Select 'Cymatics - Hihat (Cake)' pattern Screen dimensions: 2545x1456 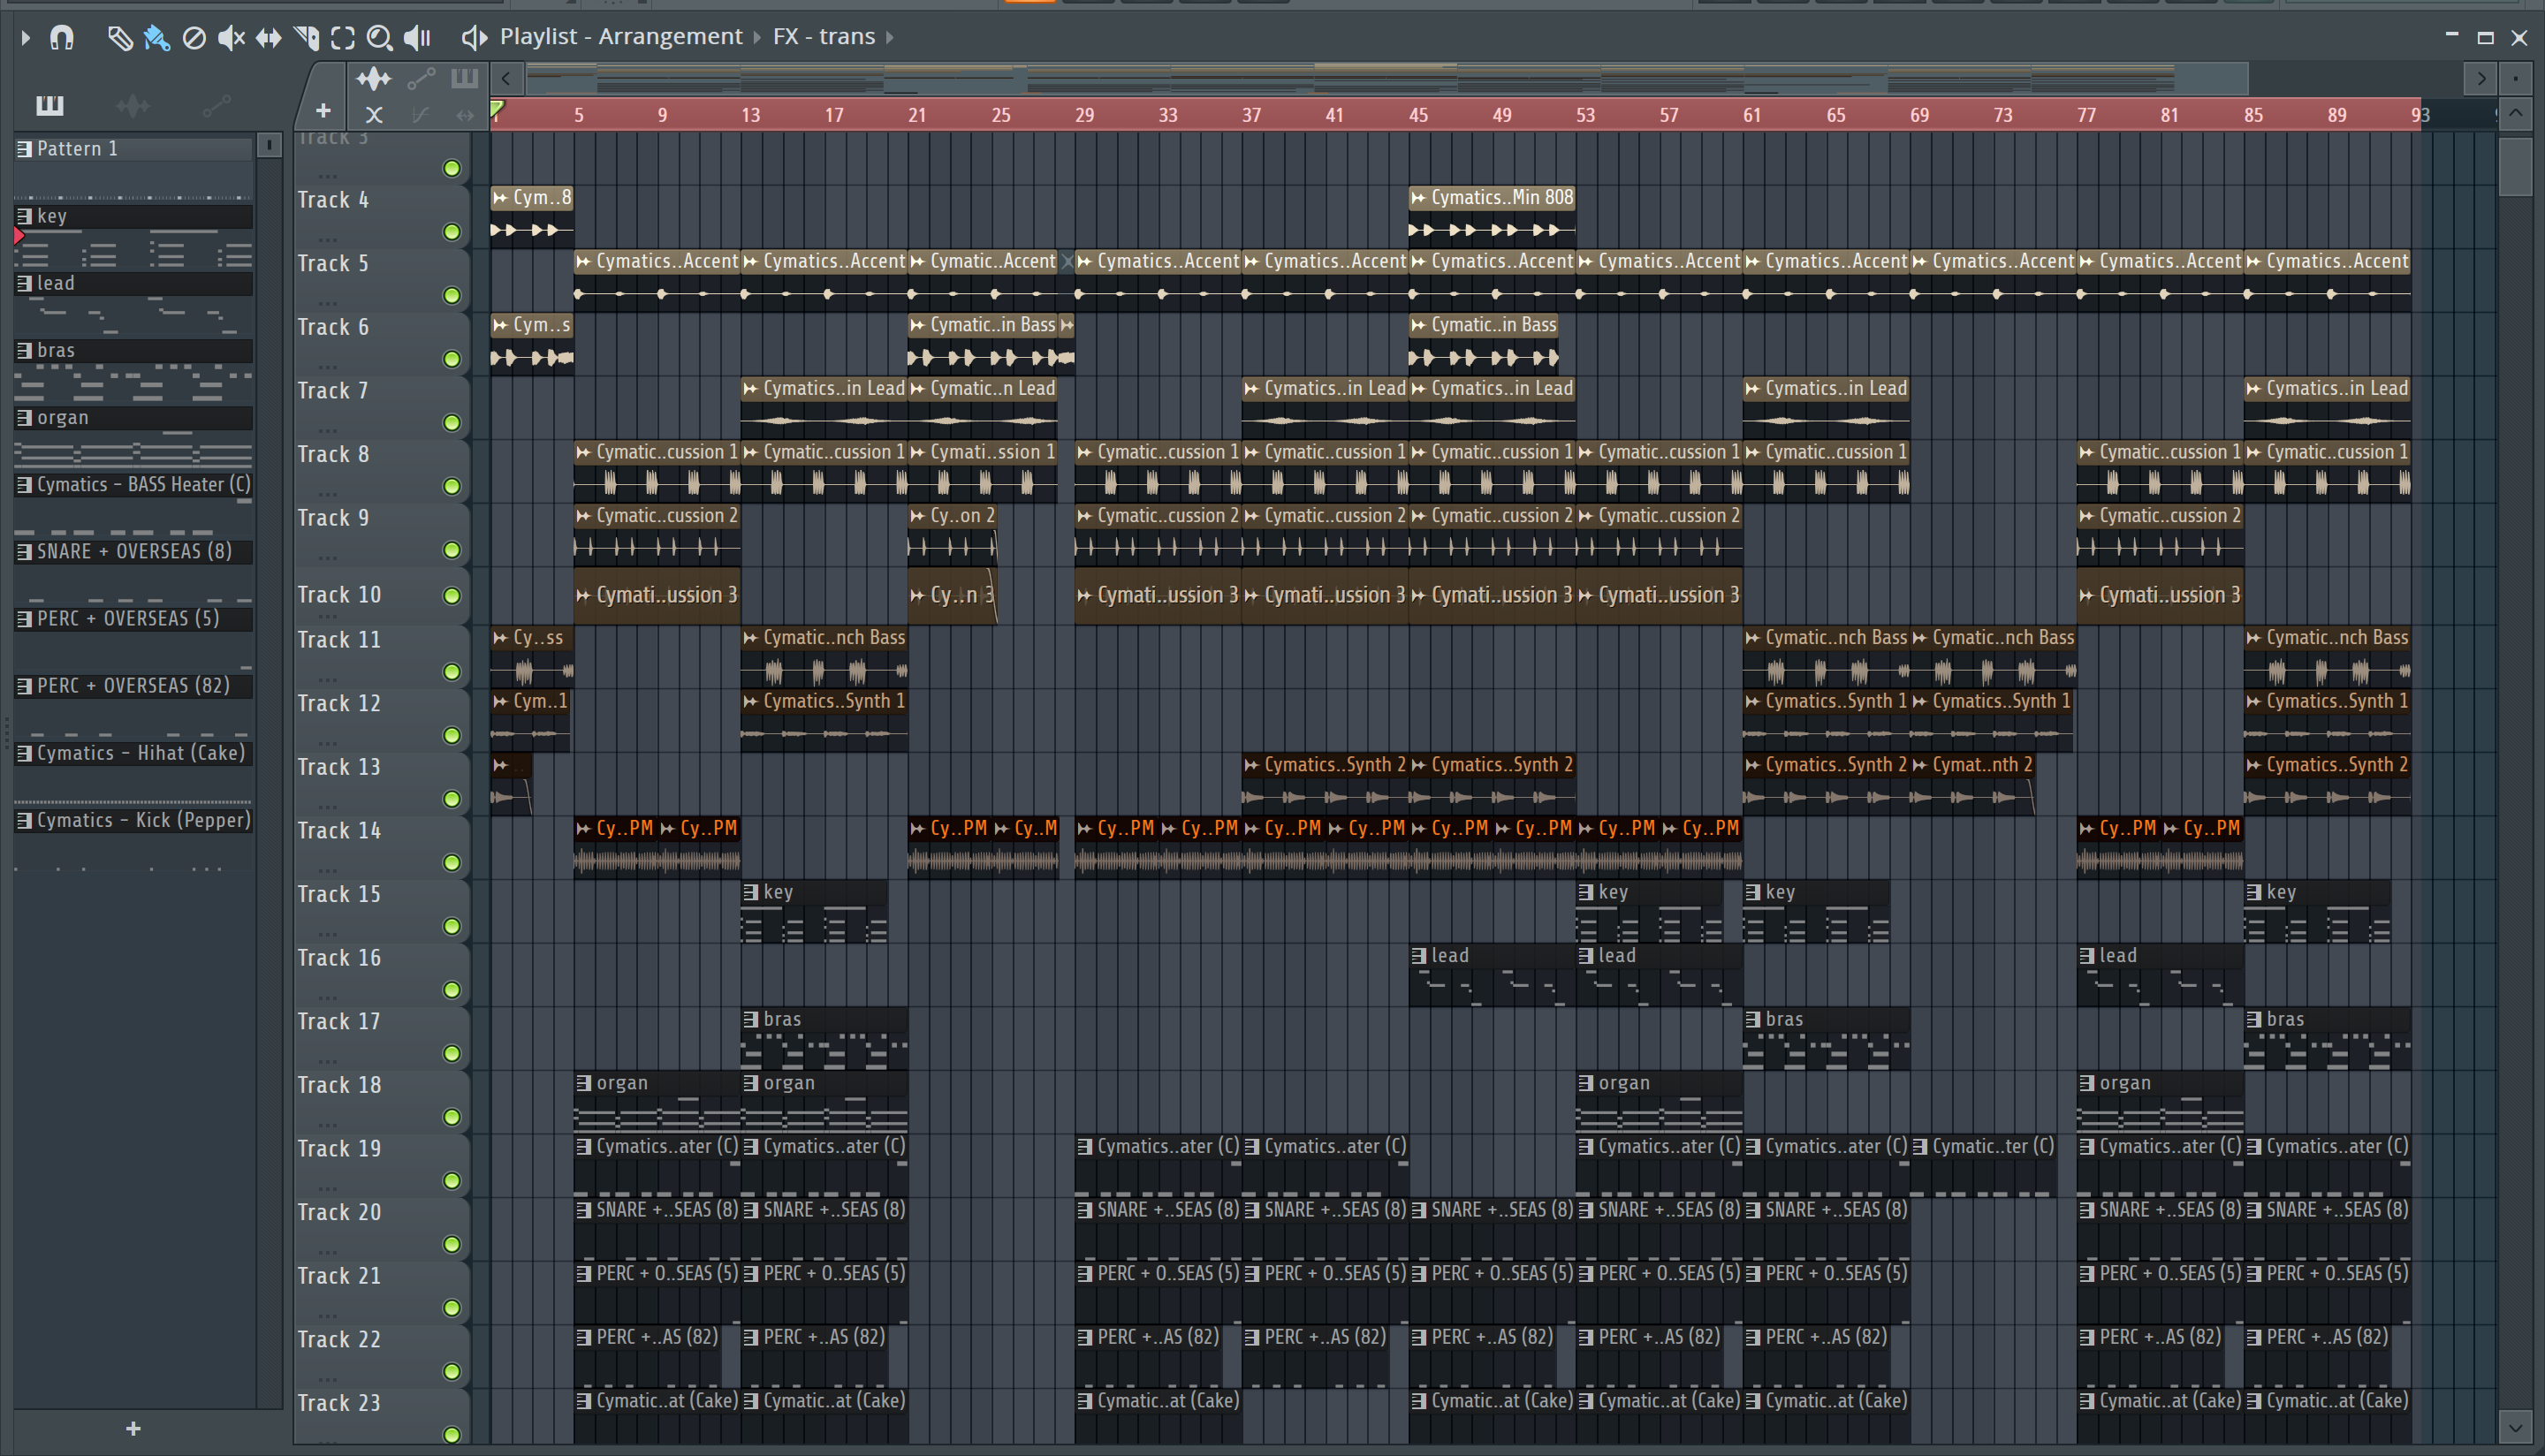(134, 753)
